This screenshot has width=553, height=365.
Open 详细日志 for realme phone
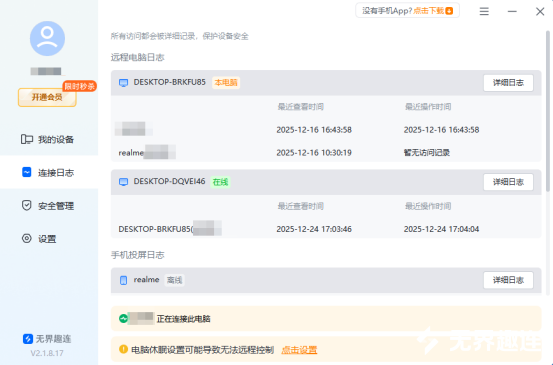[508, 280]
